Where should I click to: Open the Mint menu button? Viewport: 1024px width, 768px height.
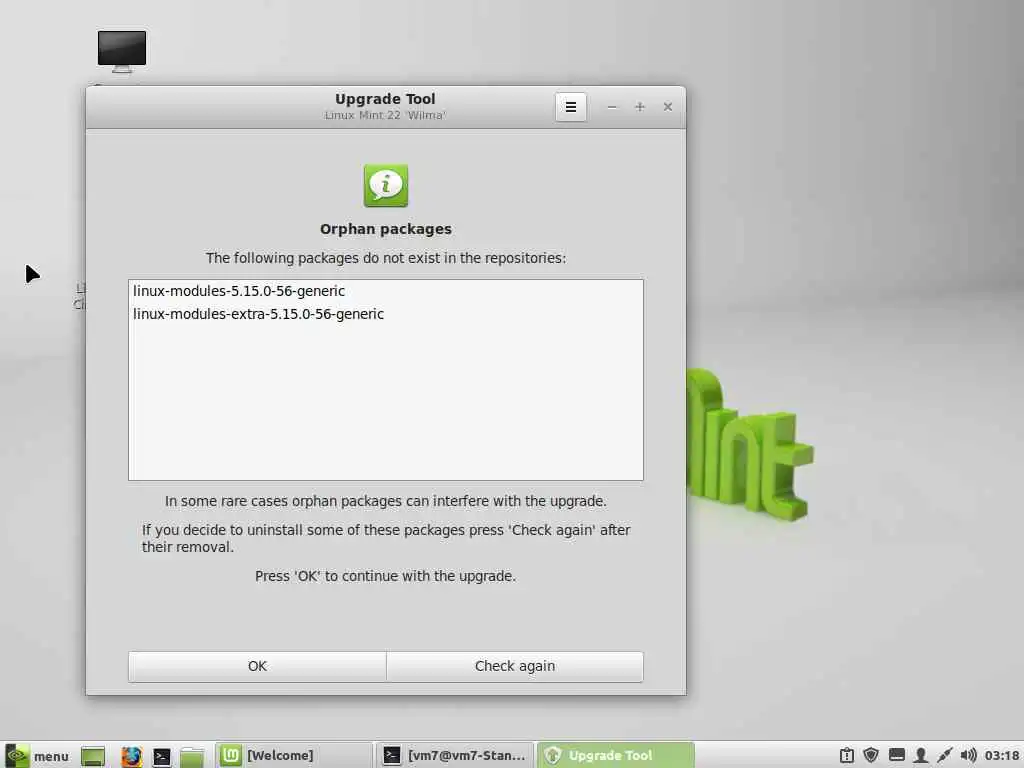[37, 756]
